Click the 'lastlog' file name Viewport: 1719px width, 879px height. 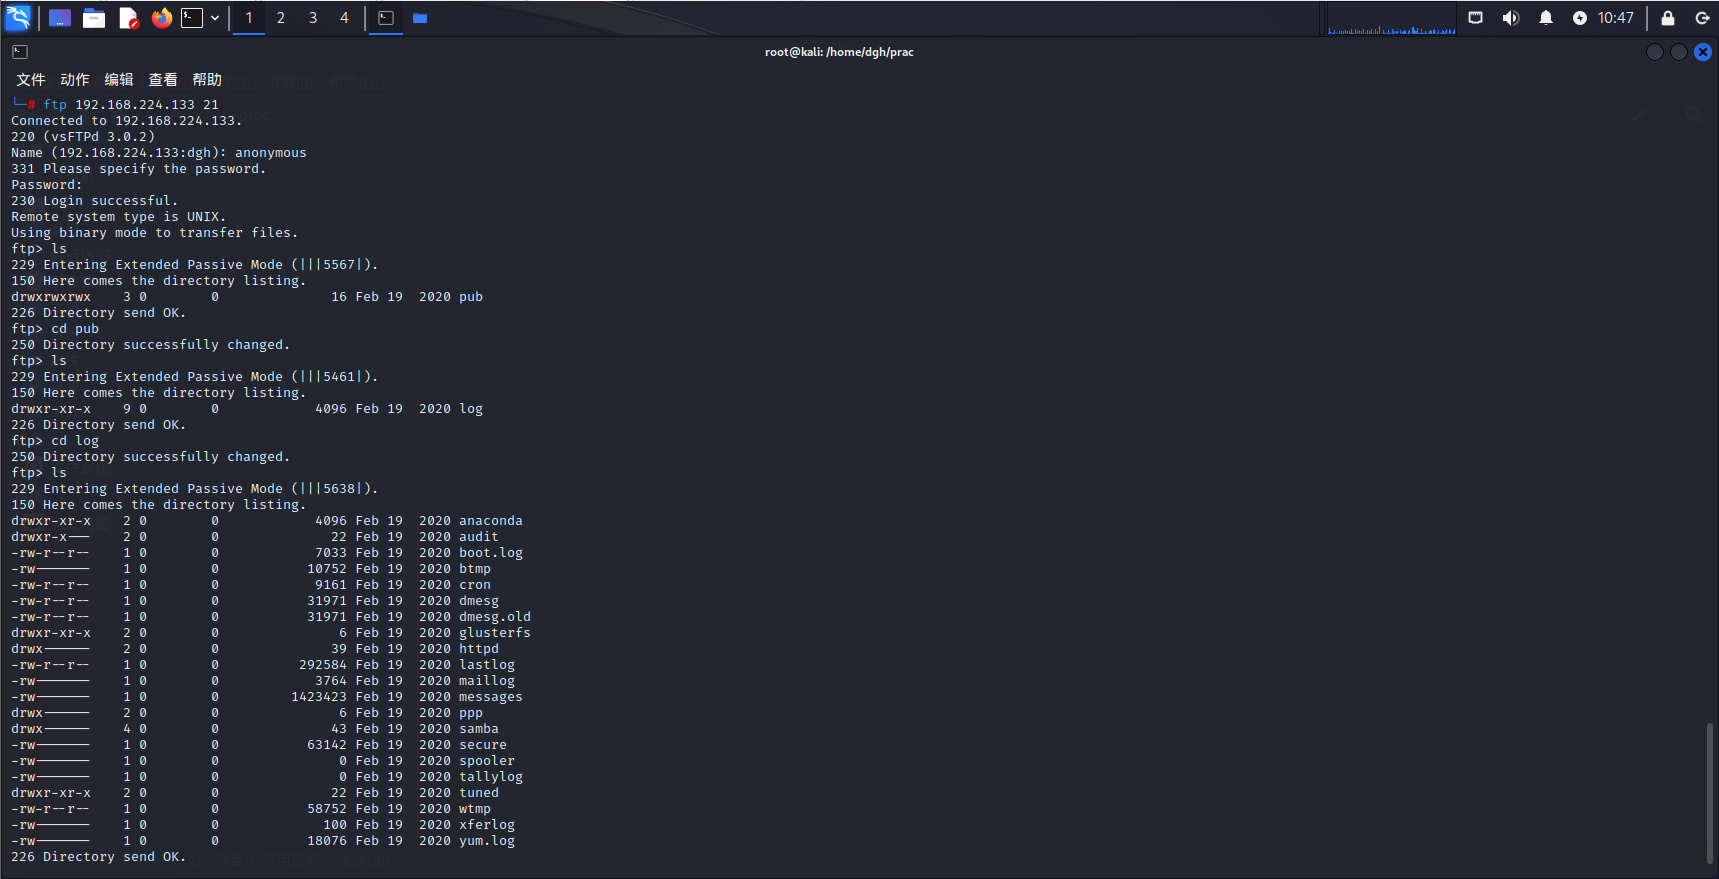click(x=487, y=665)
